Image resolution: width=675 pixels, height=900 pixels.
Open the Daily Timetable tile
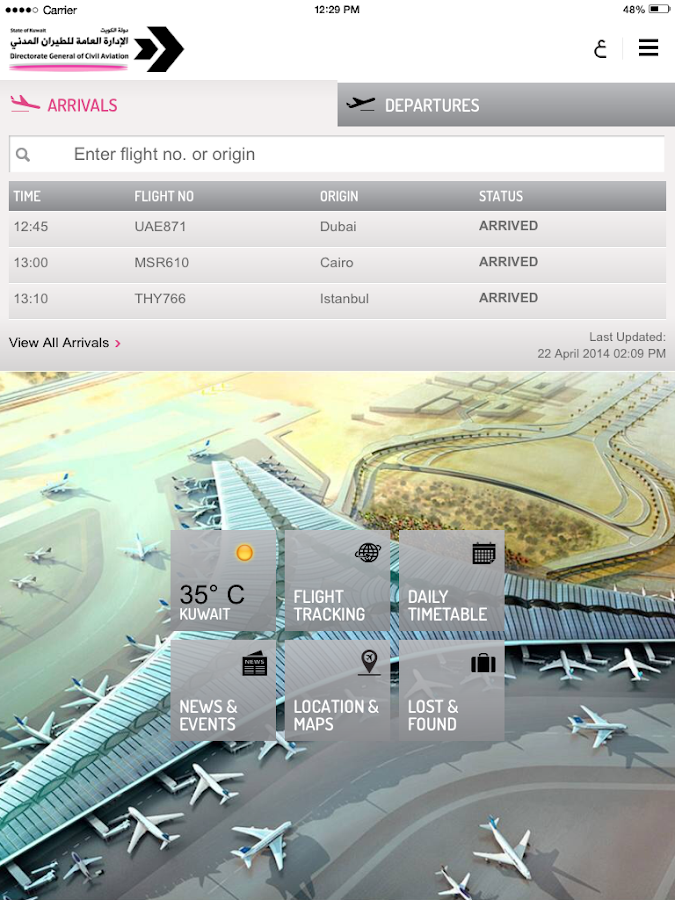(452, 581)
